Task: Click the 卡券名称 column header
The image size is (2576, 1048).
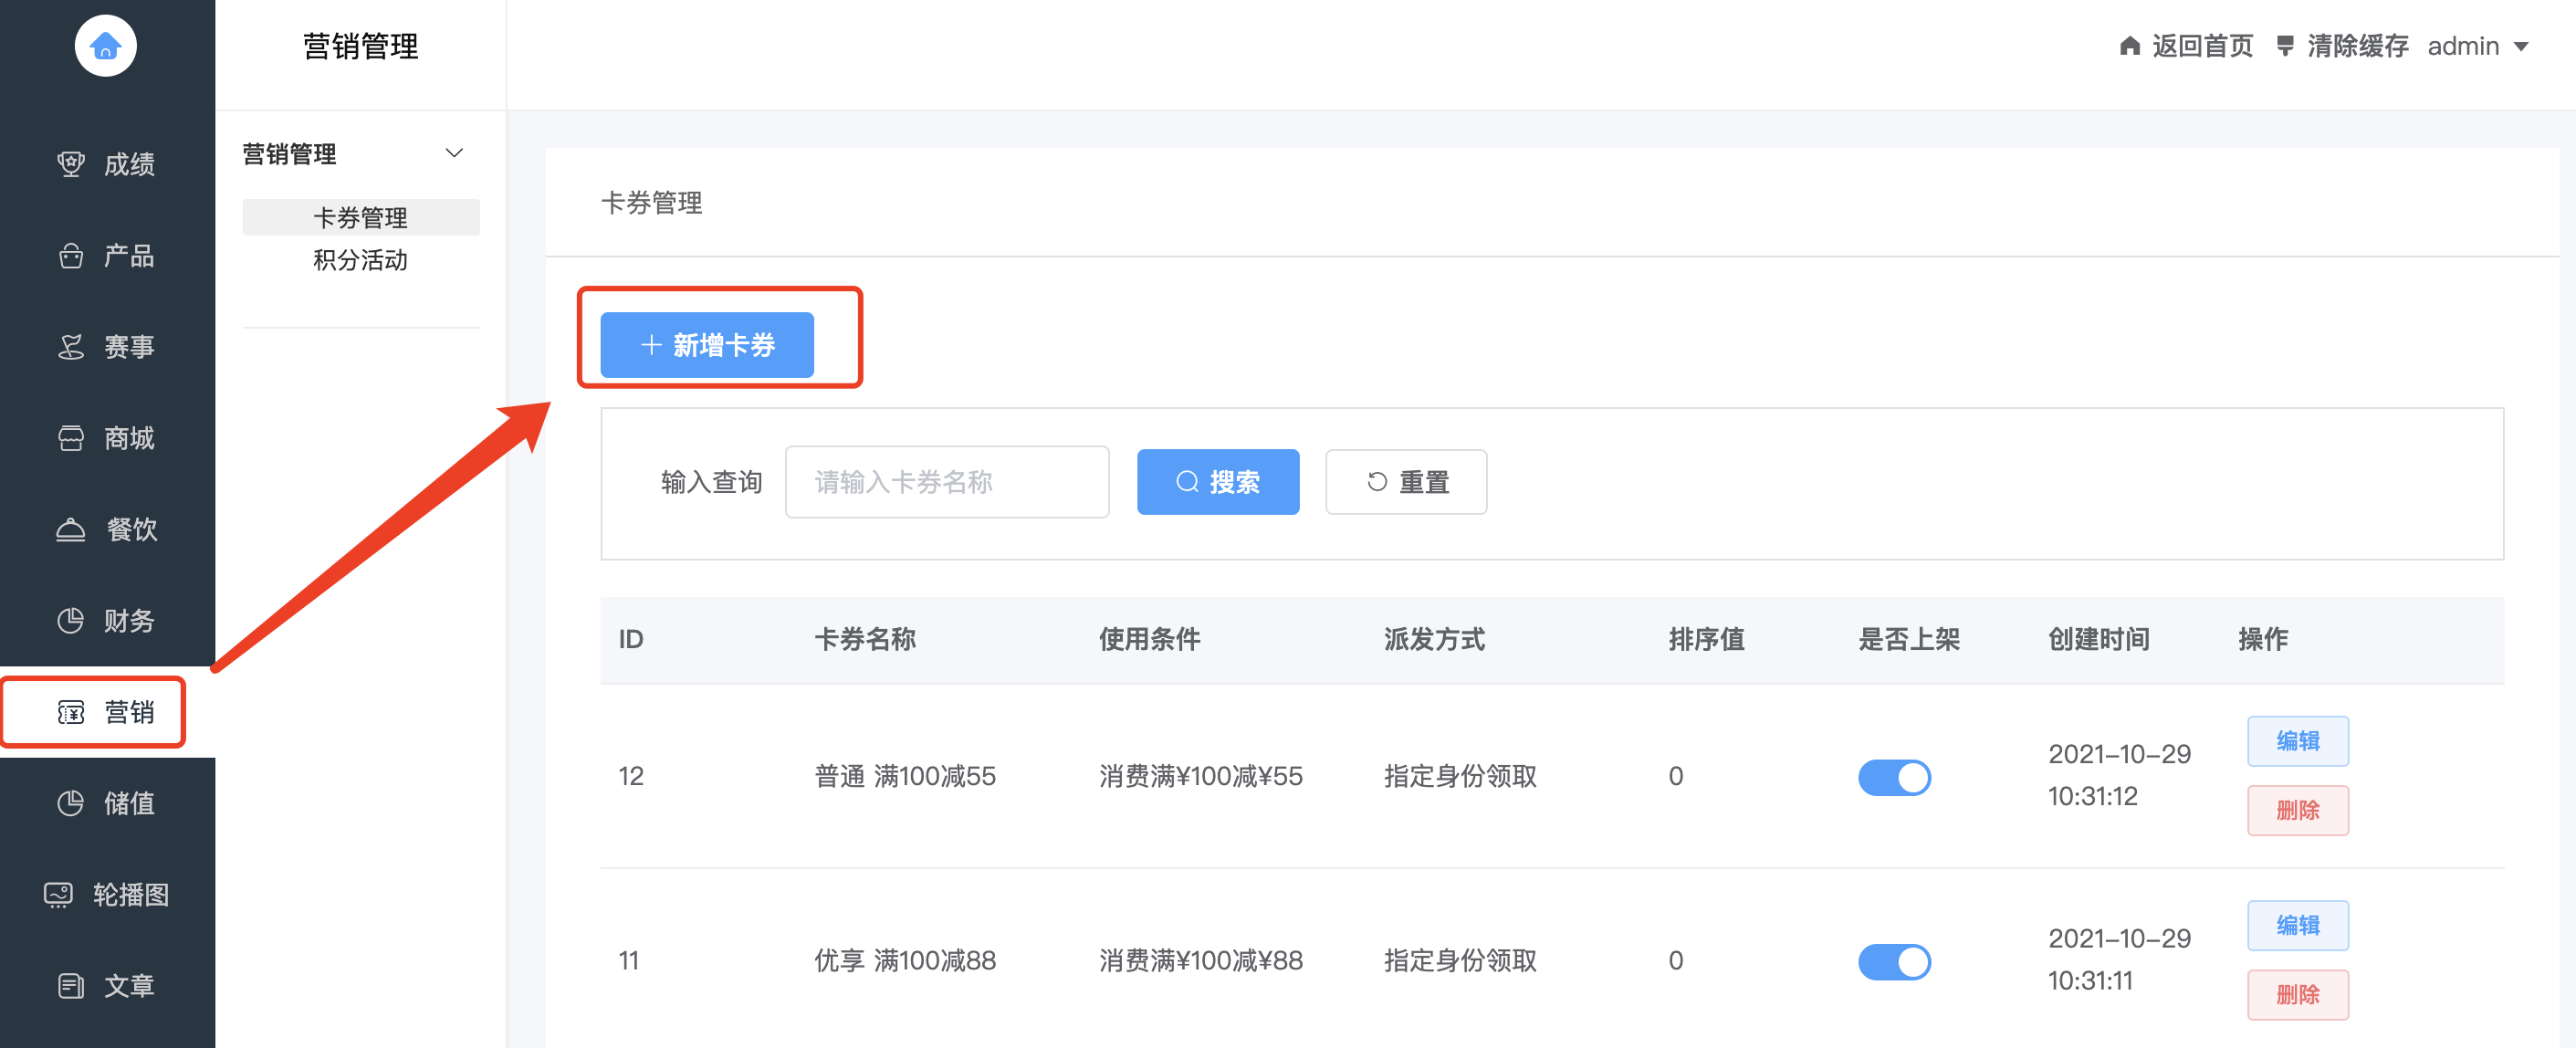Action: [865, 639]
